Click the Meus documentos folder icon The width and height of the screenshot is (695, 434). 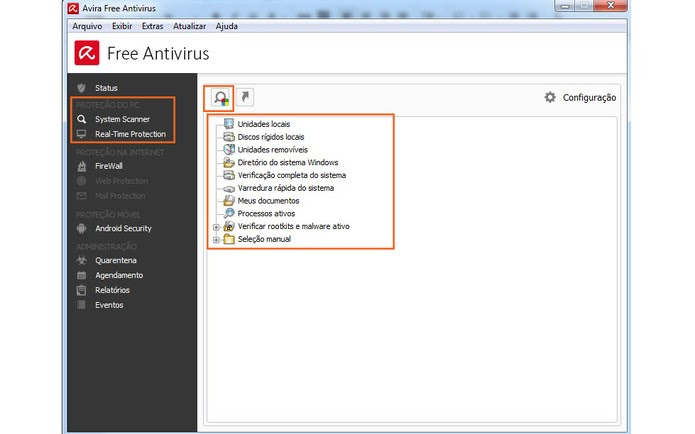tap(229, 200)
